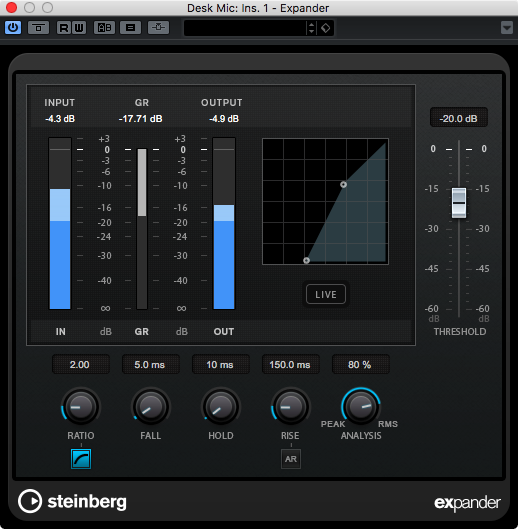The width and height of the screenshot is (518, 529).
Task: Activate the side-chain input icon
Action: [x=158, y=28]
